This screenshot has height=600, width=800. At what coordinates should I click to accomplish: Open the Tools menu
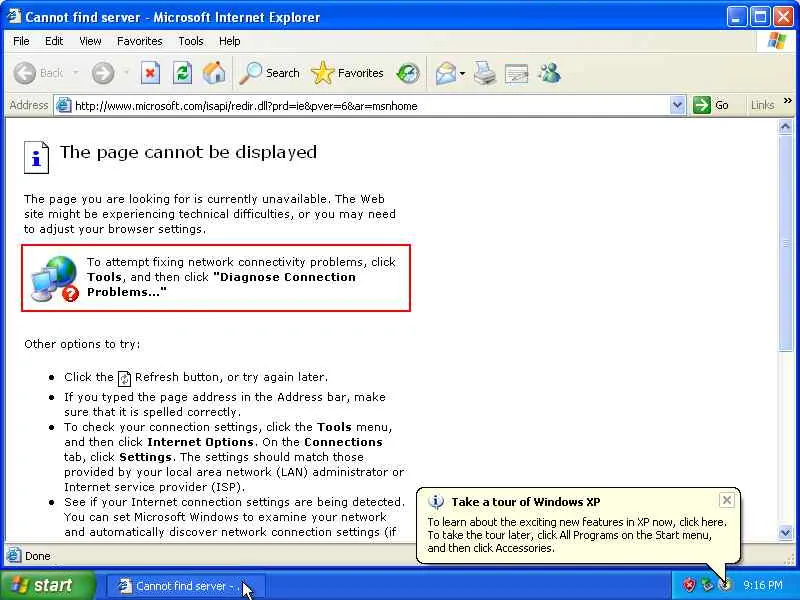point(191,41)
